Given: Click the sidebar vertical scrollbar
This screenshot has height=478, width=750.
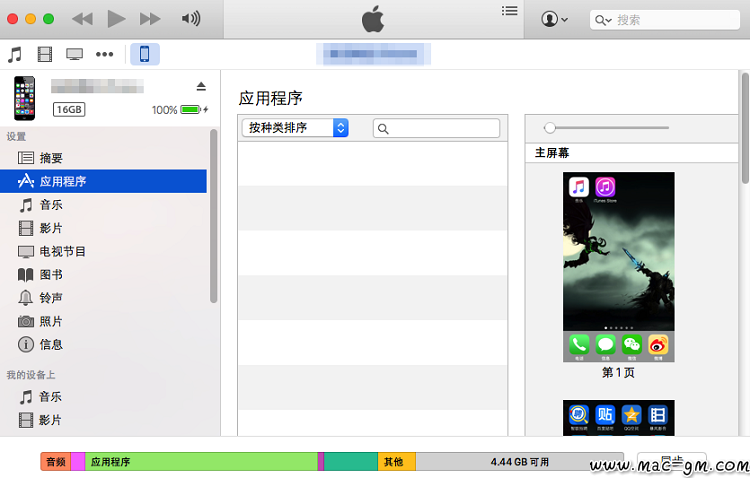Looking at the screenshot, I should point(213,216).
